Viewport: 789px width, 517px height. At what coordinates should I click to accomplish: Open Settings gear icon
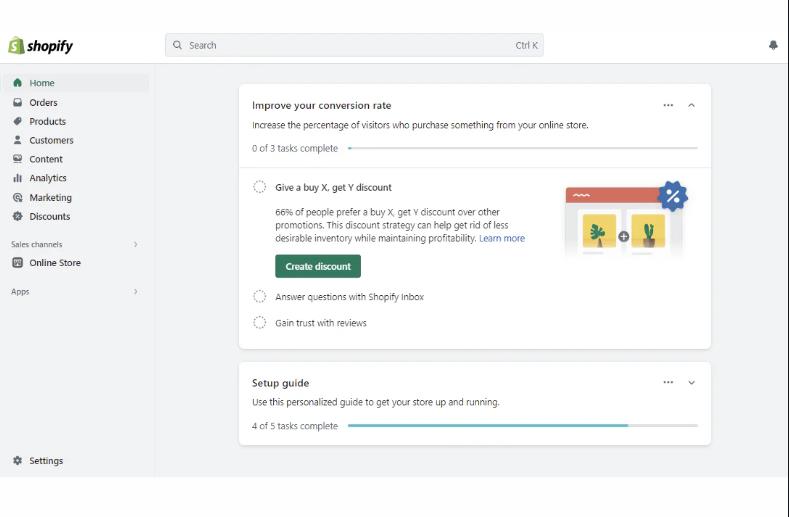click(x=18, y=461)
